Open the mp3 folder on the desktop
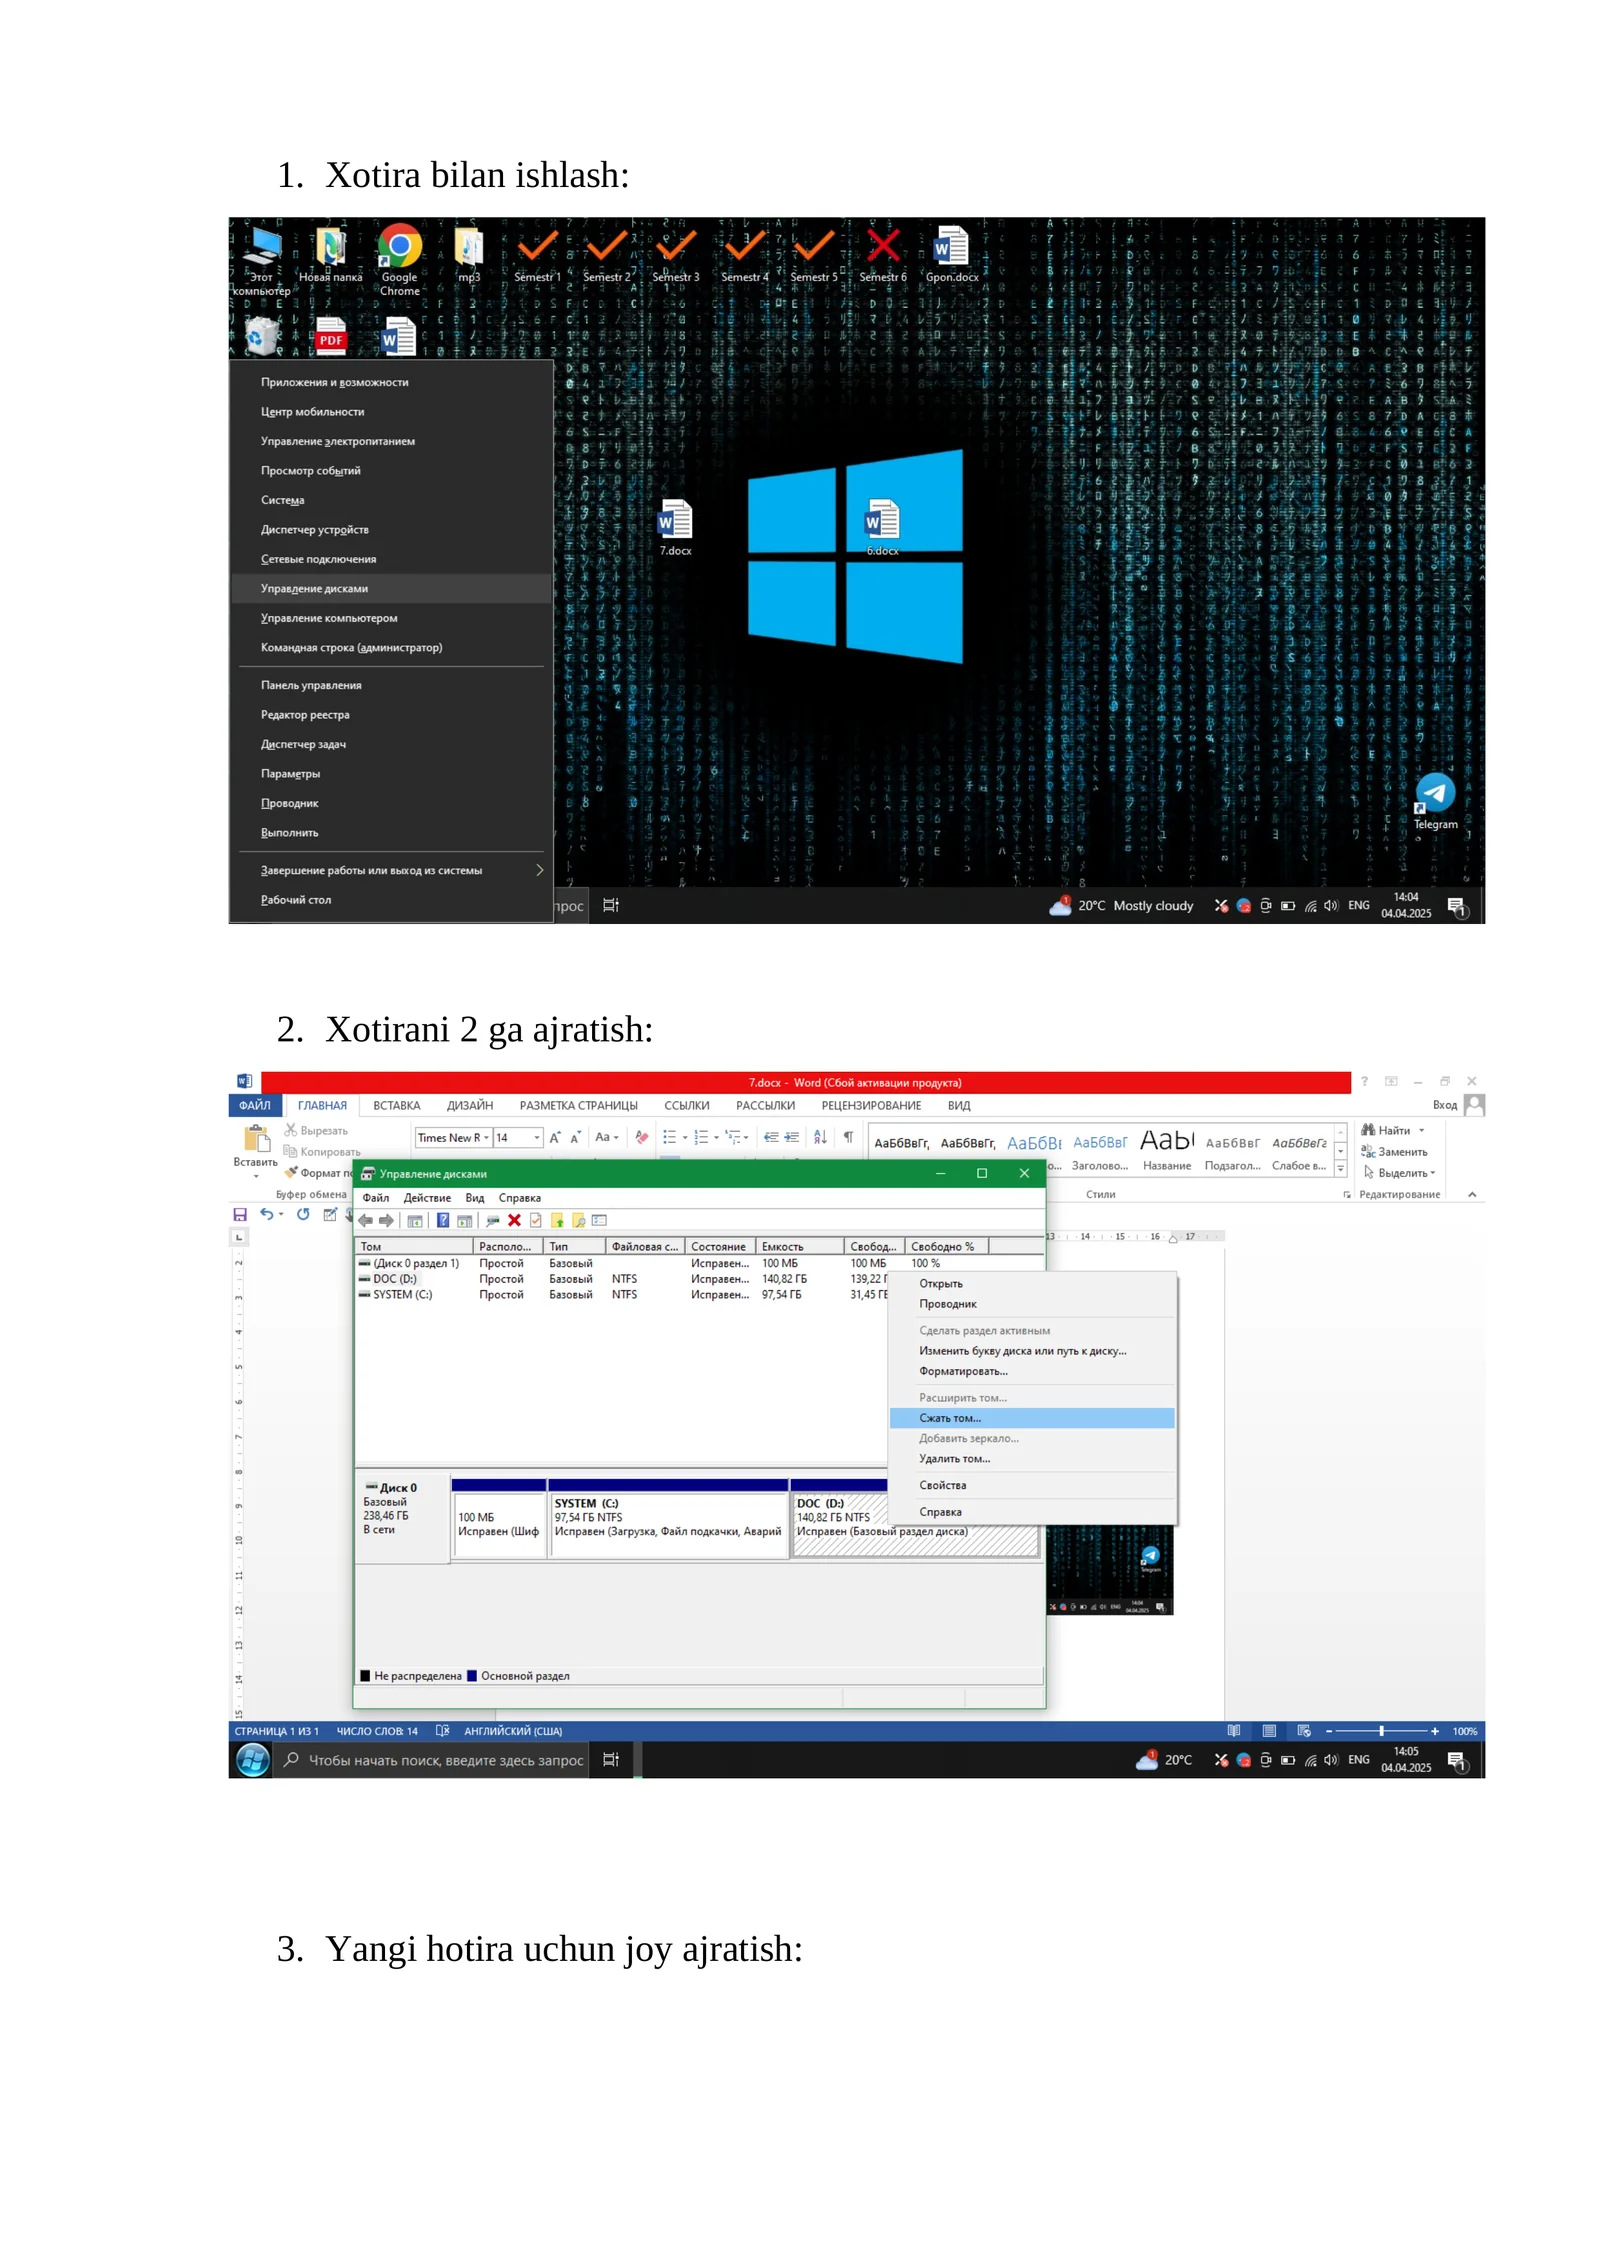1600x2262 pixels. [469, 254]
